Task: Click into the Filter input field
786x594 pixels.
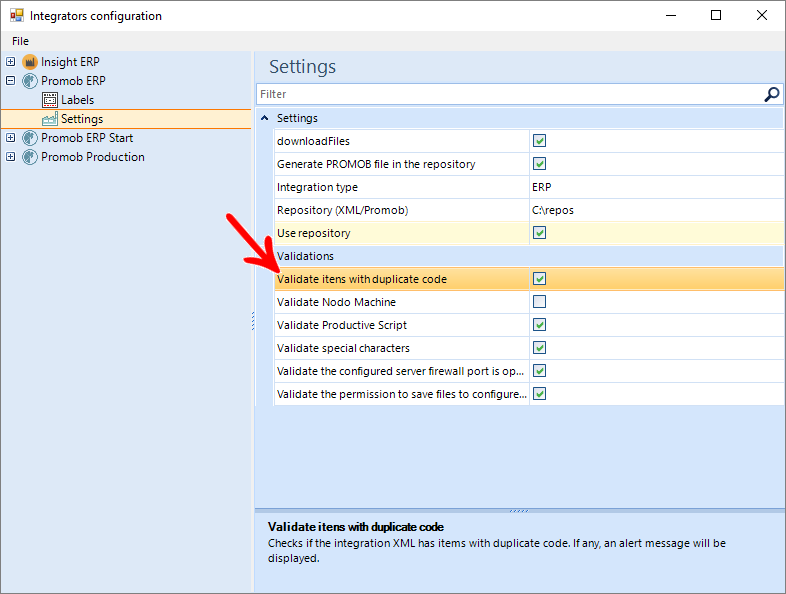Action: click(x=509, y=94)
